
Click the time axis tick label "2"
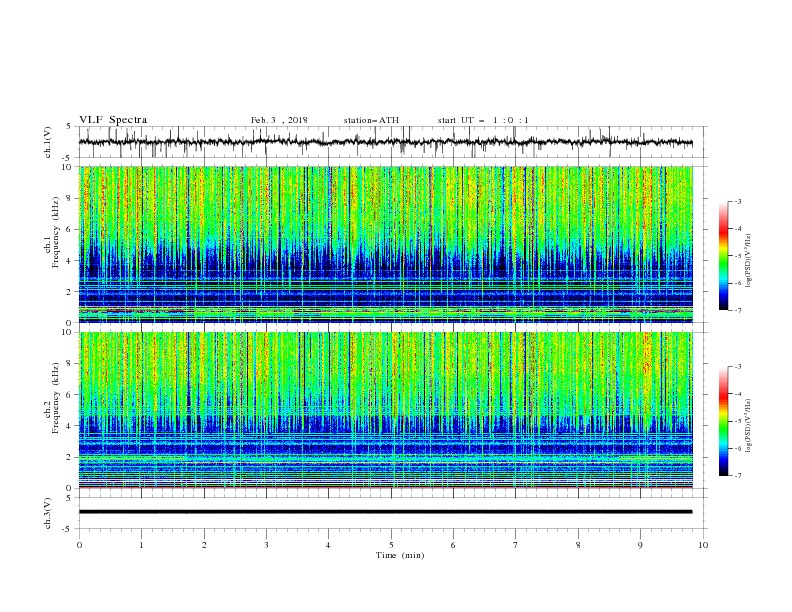coord(204,545)
